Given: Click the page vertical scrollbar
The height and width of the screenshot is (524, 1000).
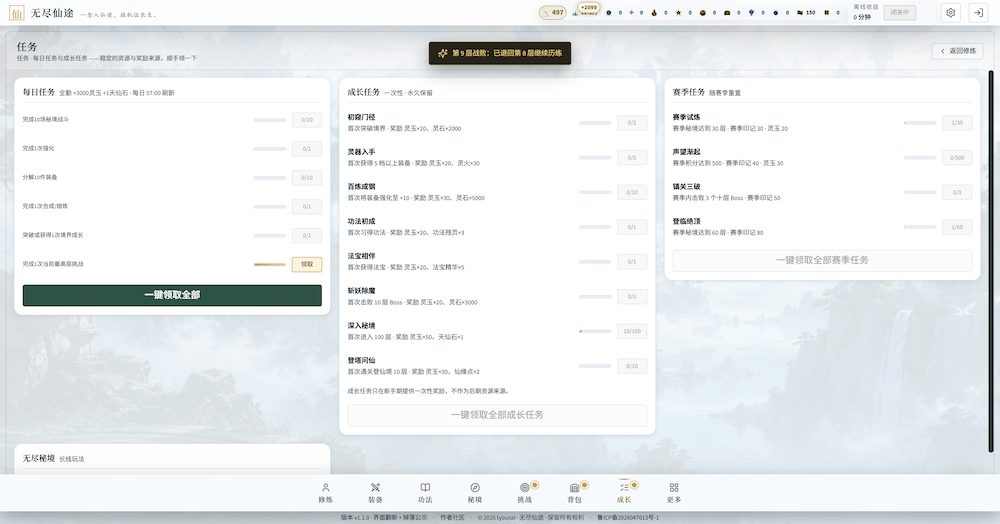Looking at the screenshot, I should (990, 261).
